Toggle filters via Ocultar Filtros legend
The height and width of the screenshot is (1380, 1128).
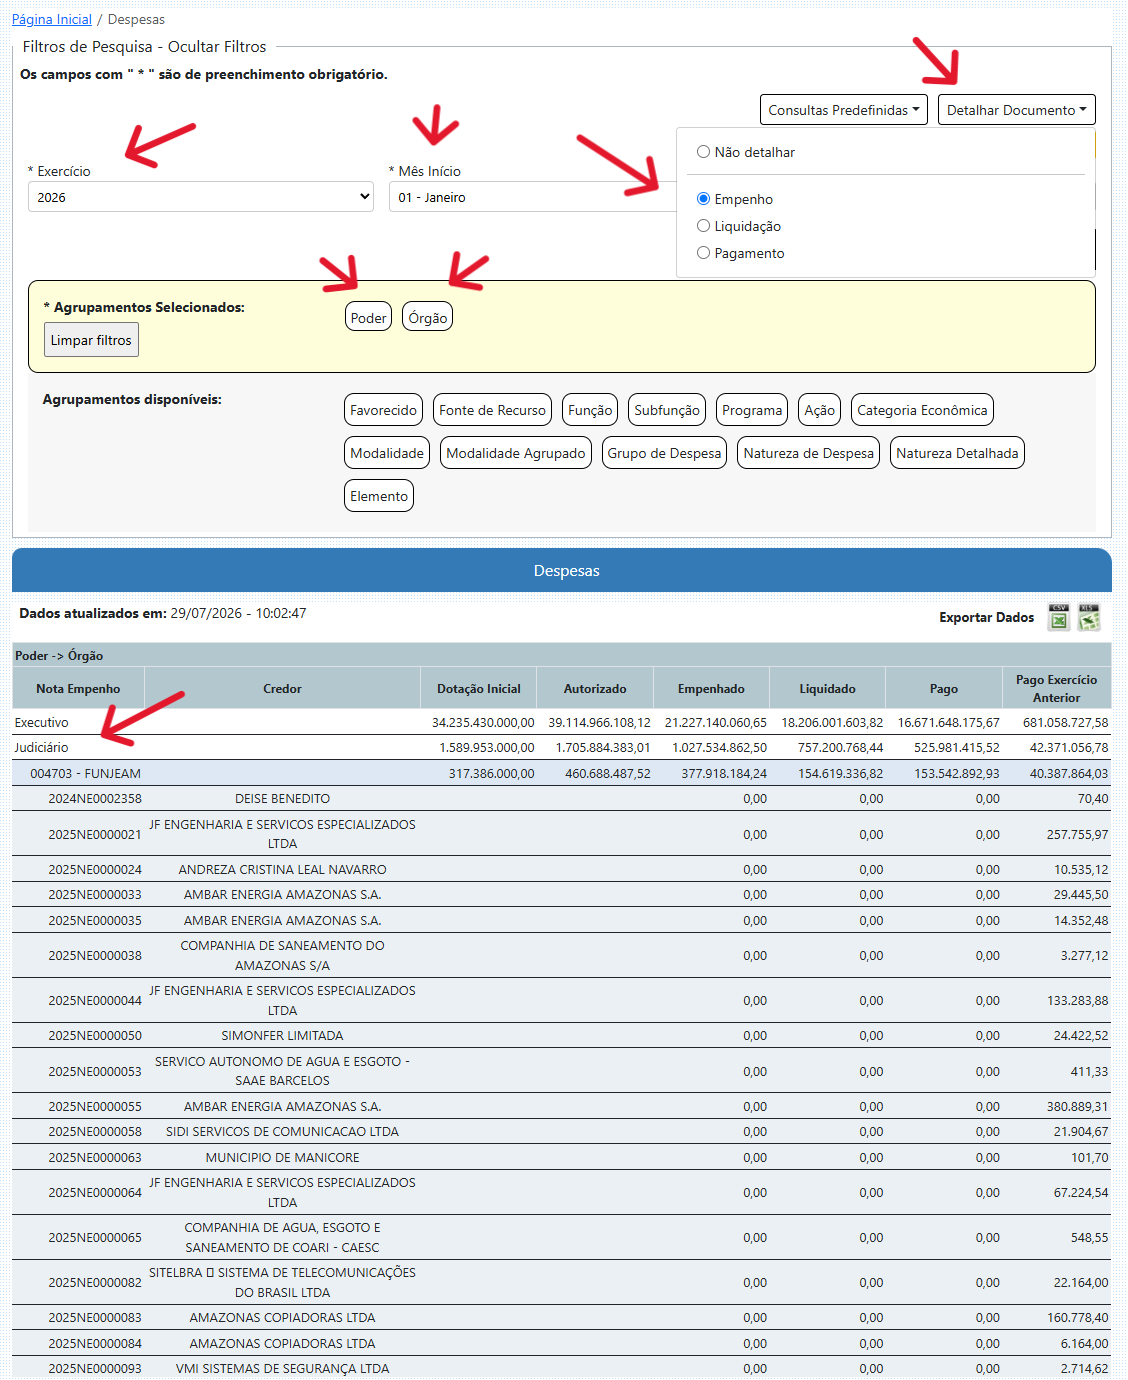coord(217,46)
